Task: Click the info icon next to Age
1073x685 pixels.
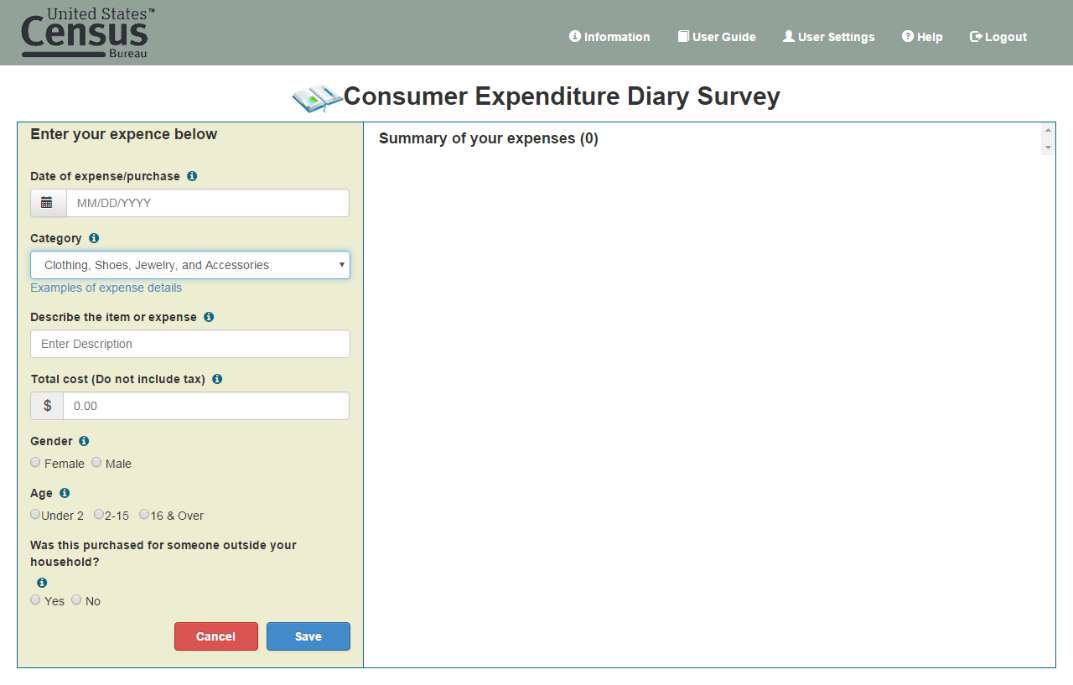Action: coord(65,493)
